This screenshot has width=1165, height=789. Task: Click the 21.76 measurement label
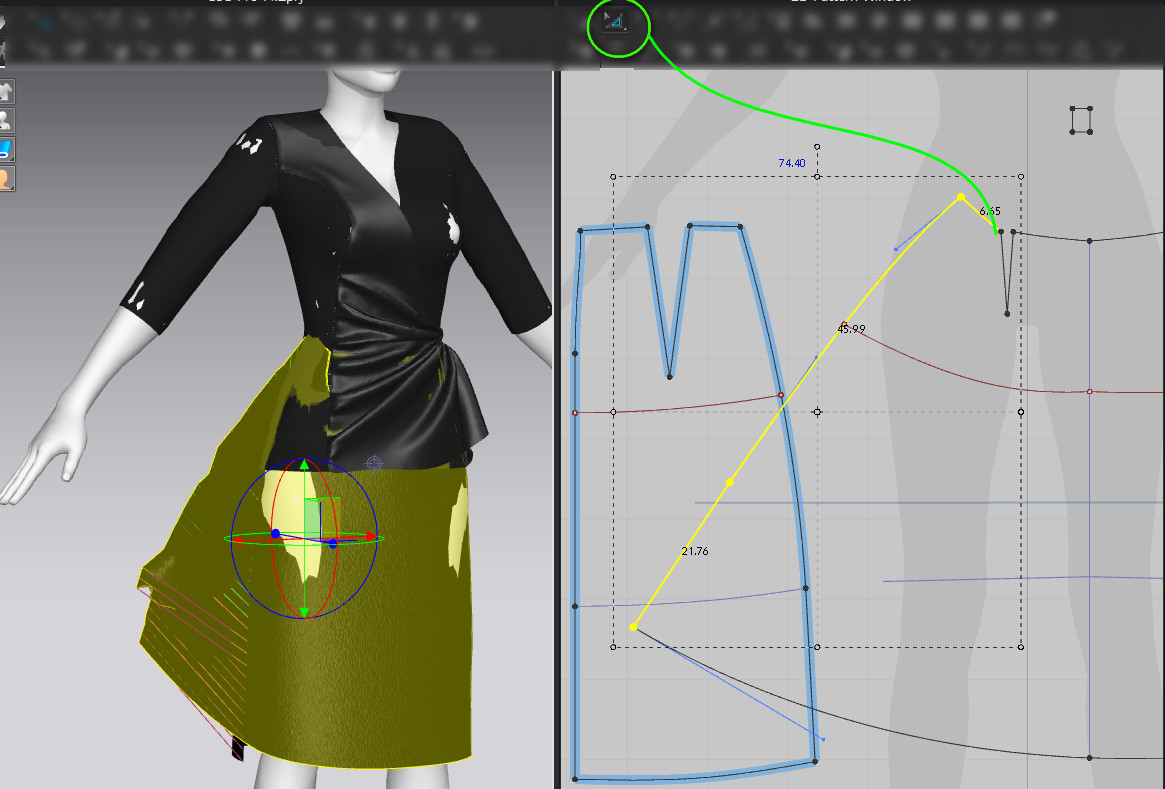point(694,551)
